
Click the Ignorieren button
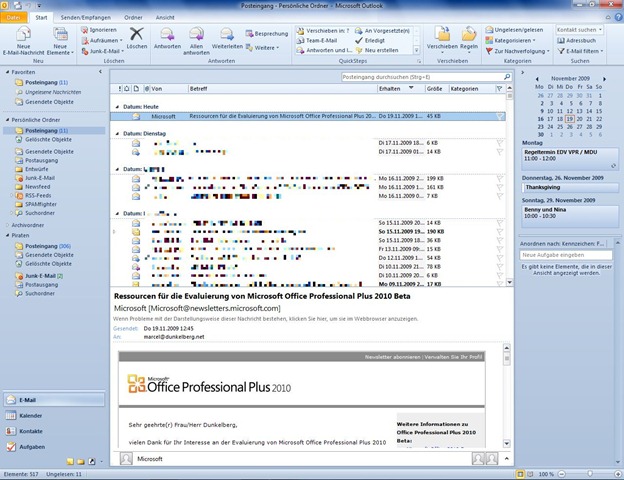pos(99,30)
